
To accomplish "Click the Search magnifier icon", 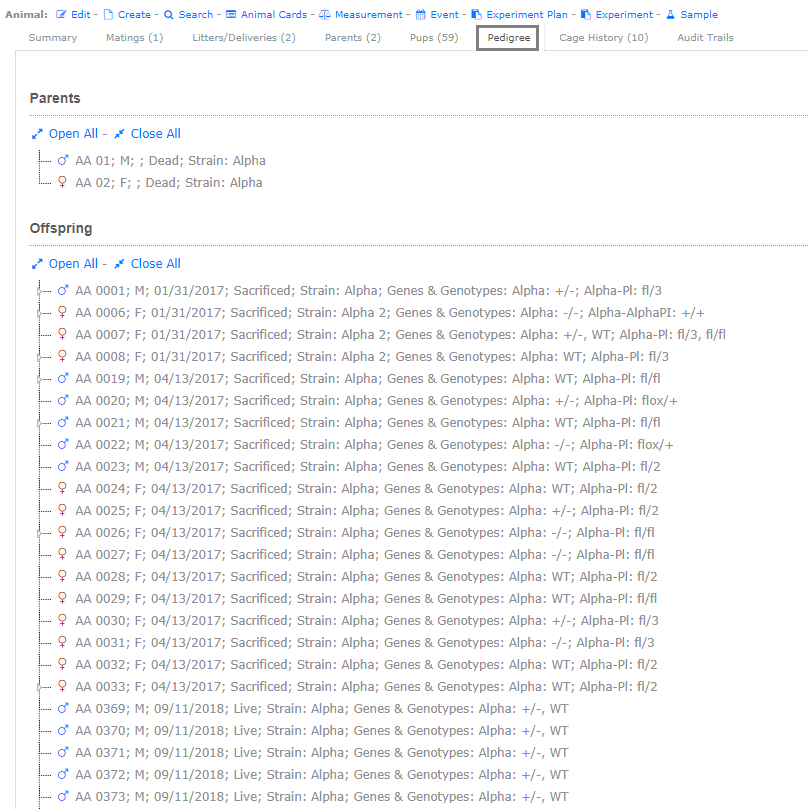I will (x=169, y=14).
